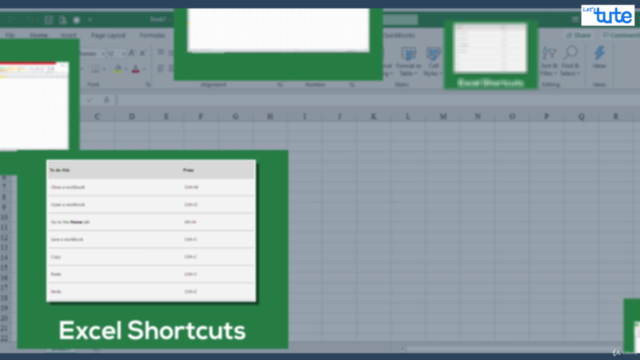Open Customize Quick Access Toolbar dropdown arrow
Viewport: 640px width, 360px height.
point(90,20)
